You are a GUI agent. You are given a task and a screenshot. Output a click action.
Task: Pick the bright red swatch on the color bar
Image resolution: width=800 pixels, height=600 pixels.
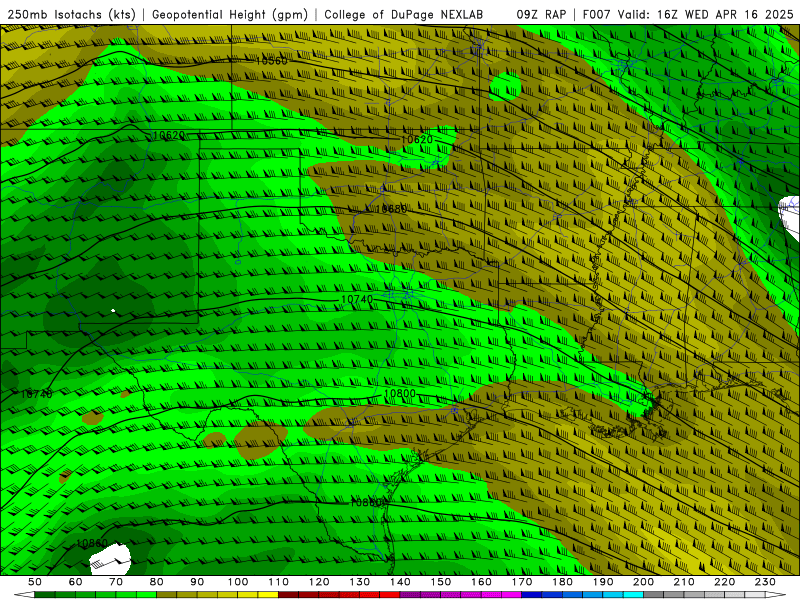click(x=390, y=595)
